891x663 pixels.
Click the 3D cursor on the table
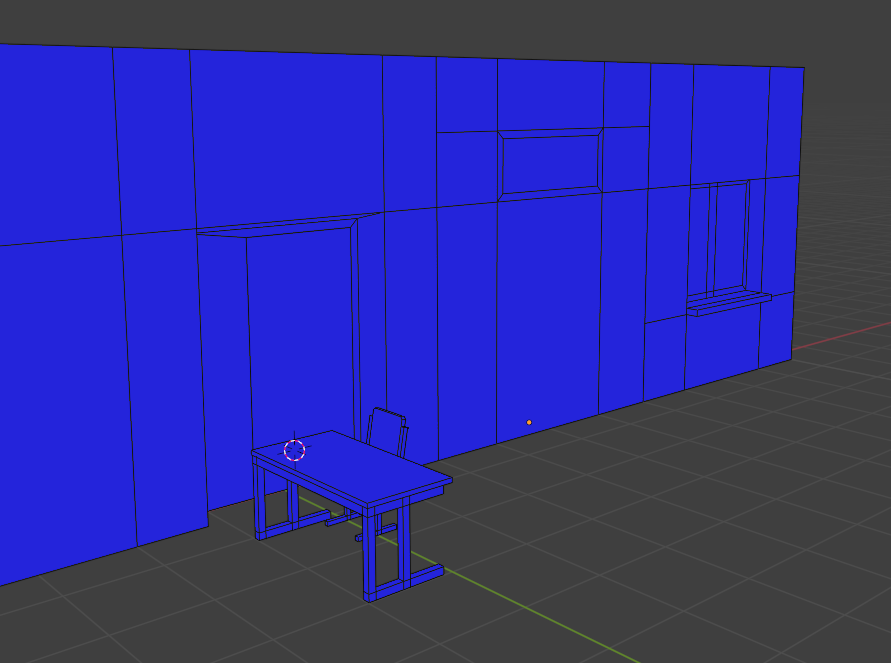pyautogui.click(x=294, y=450)
